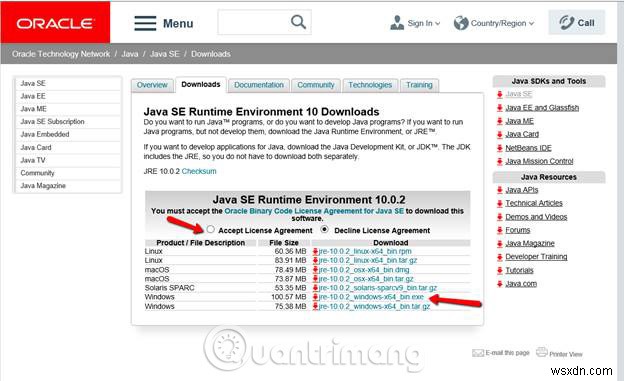The width and height of the screenshot is (624, 381).
Task: Download jre-10.0.2_solaris-sparcv9_bin.tar.gz
Action: click(x=378, y=288)
